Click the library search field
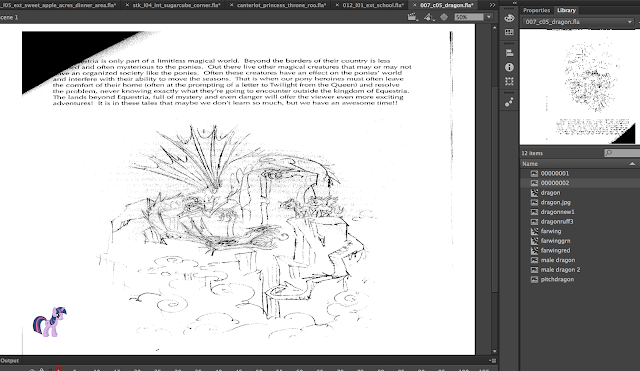This screenshot has width=640, height=371. tap(622, 153)
